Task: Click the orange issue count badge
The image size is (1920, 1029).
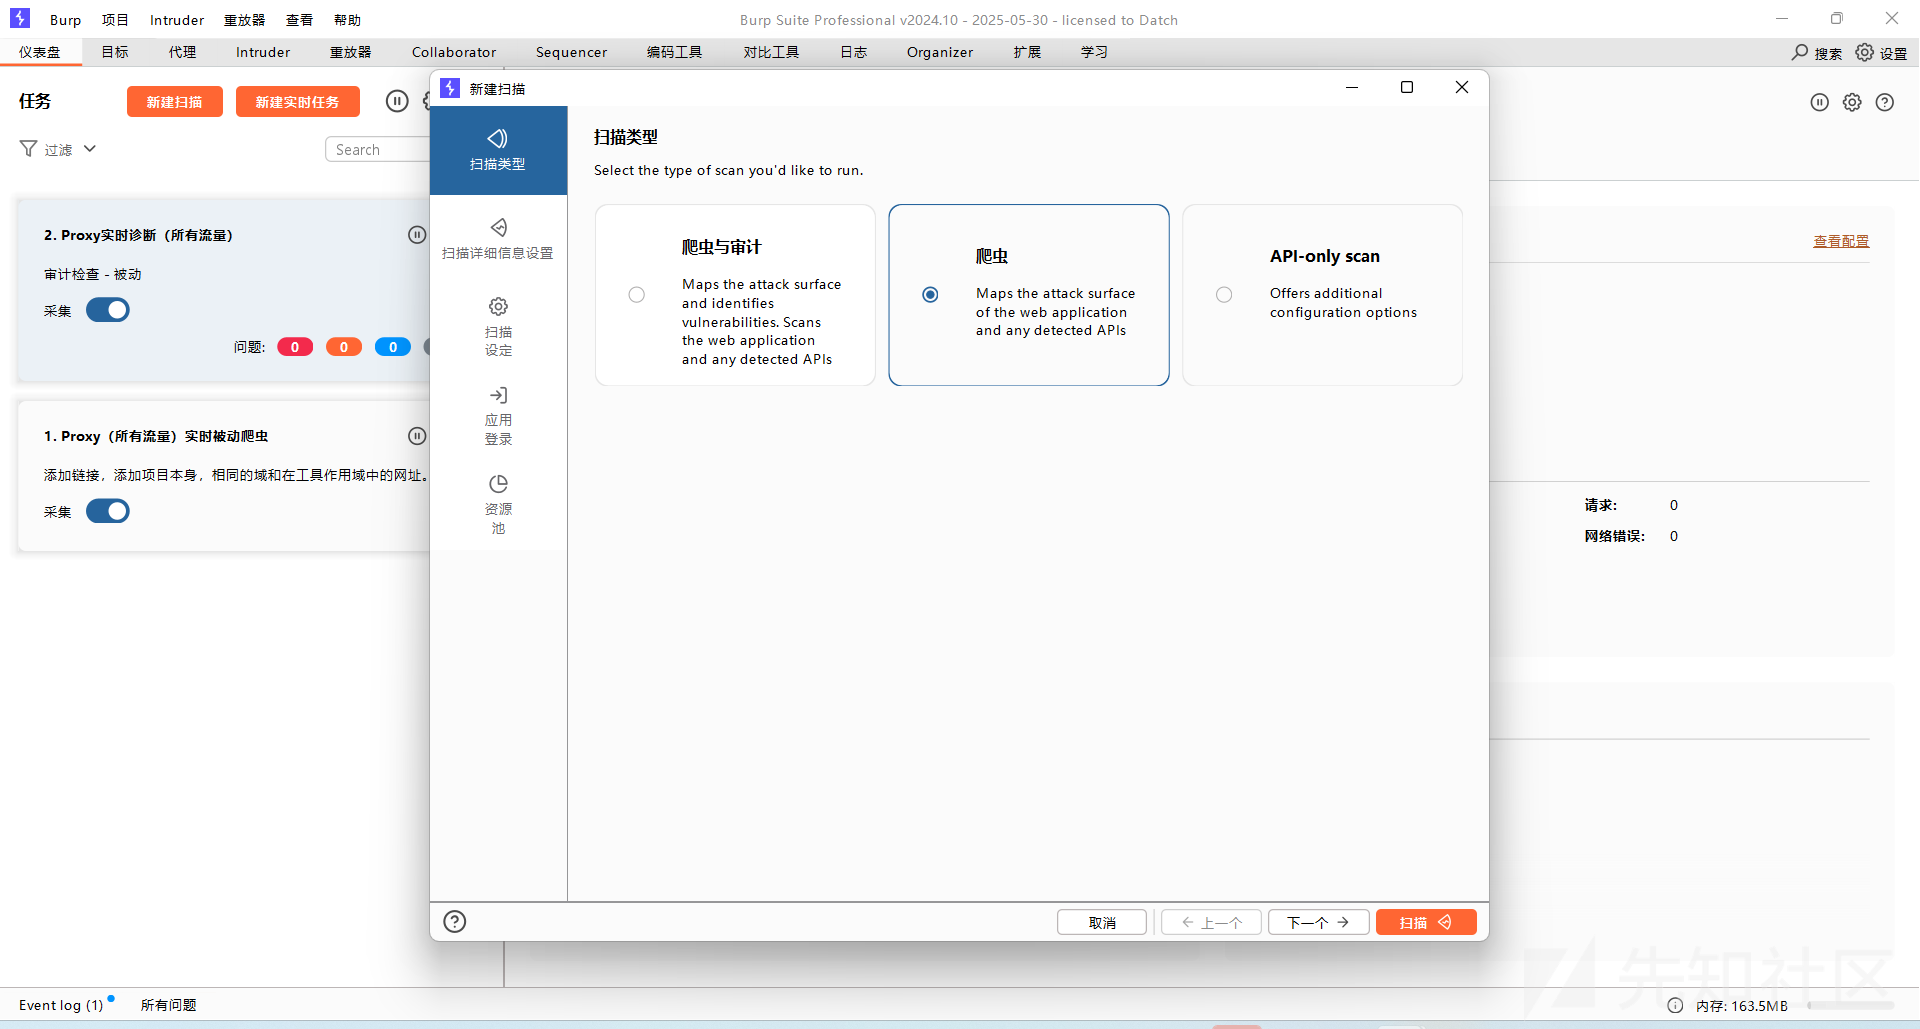Action: [344, 347]
